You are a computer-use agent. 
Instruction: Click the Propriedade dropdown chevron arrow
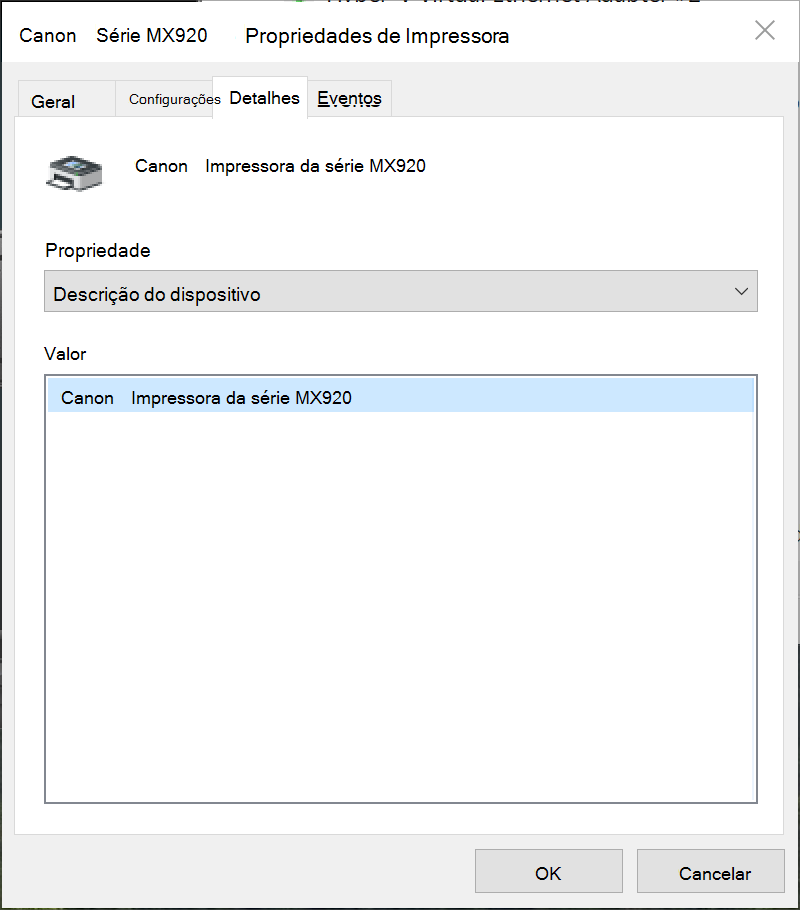pos(741,292)
